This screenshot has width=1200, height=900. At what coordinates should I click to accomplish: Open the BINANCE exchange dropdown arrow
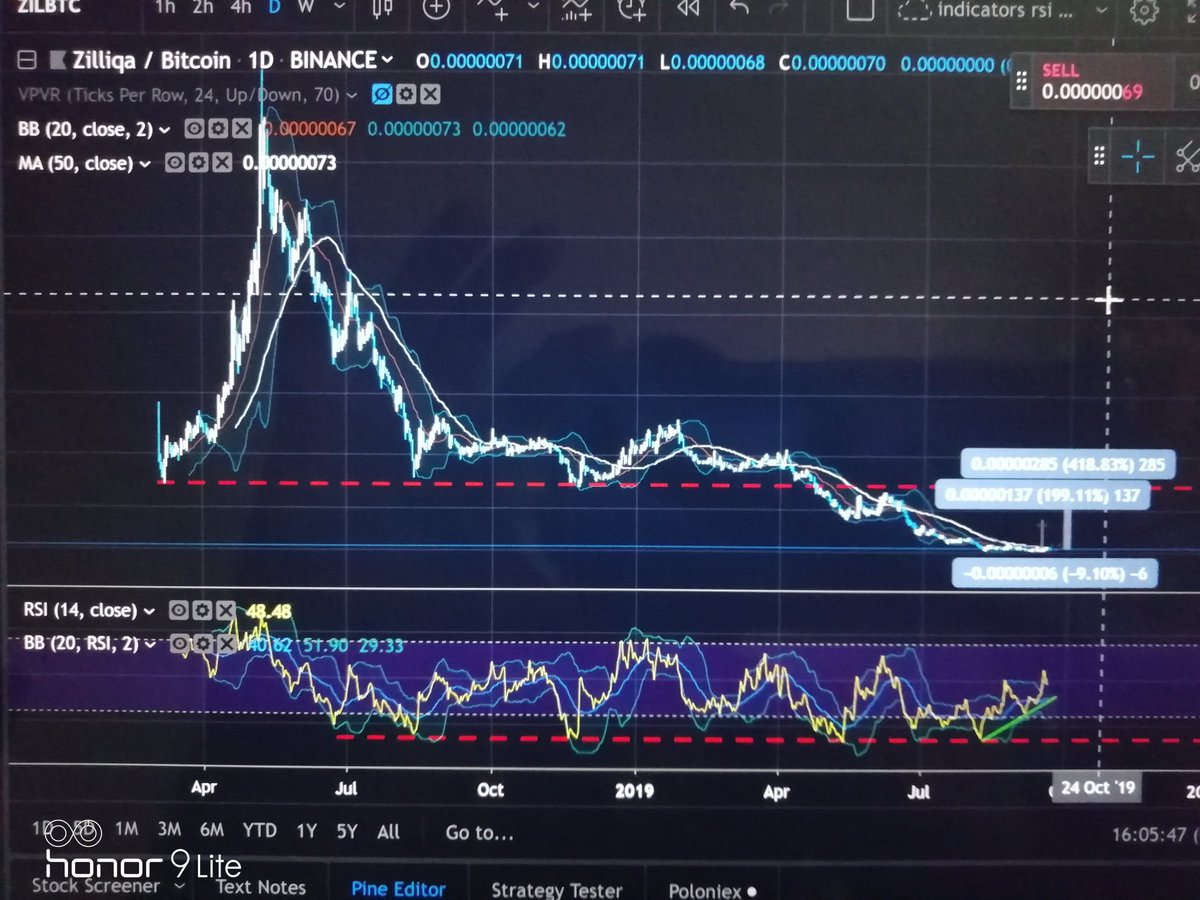point(386,62)
